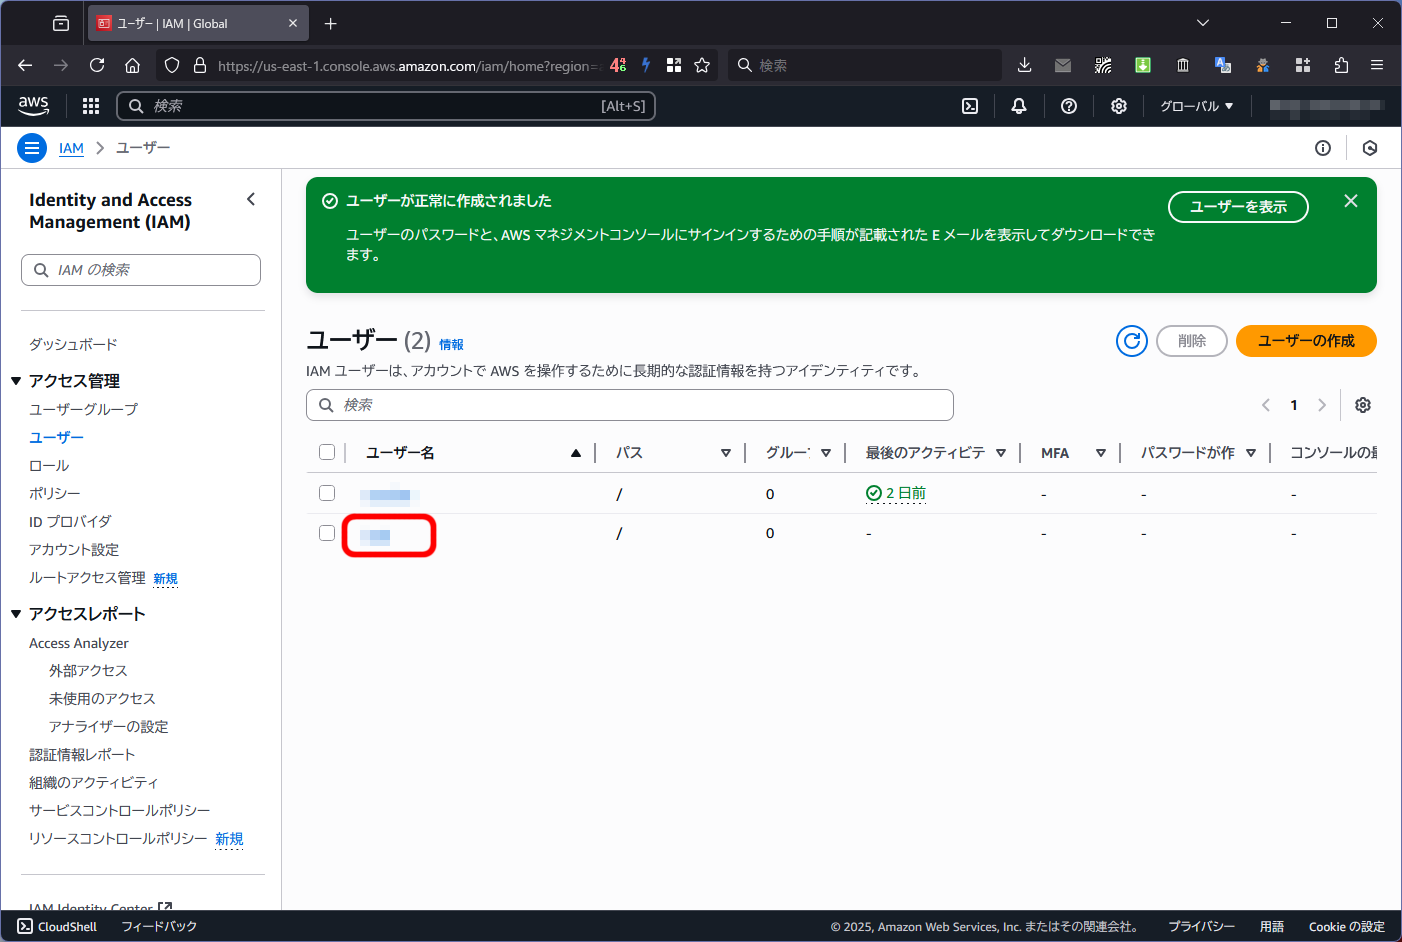This screenshot has width=1402, height=942.
Task: Open Firefox downloads panel
Action: [1024, 65]
